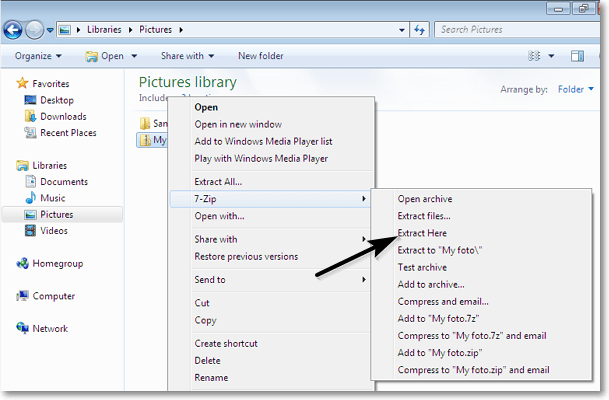Open Homegroup in the navigation pane
Image resolution: width=609 pixels, height=400 pixels.
(57, 264)
